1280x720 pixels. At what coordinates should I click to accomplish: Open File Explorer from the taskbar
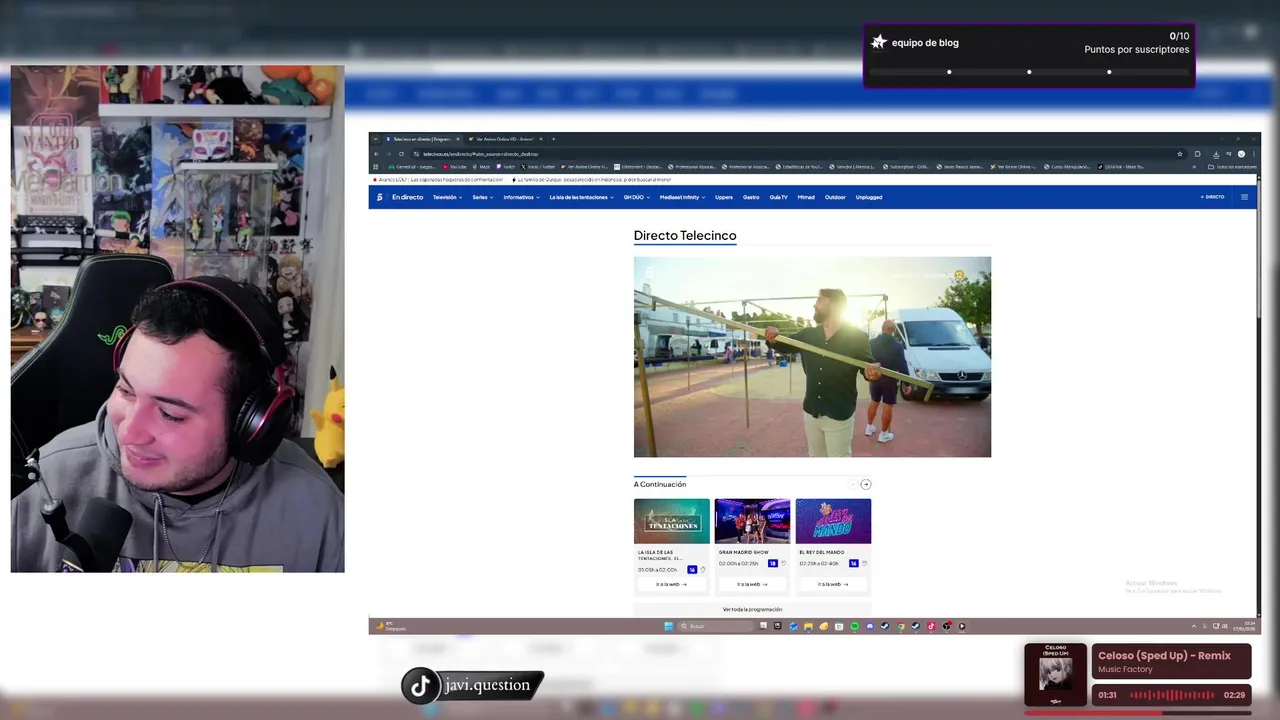click(808, 626)
